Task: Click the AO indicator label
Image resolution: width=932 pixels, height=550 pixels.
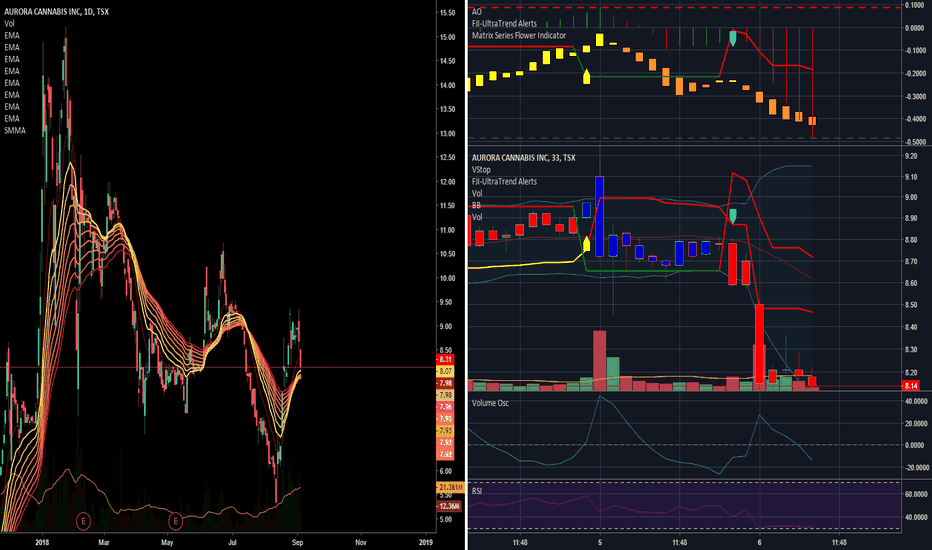Action: coord(477,11)
